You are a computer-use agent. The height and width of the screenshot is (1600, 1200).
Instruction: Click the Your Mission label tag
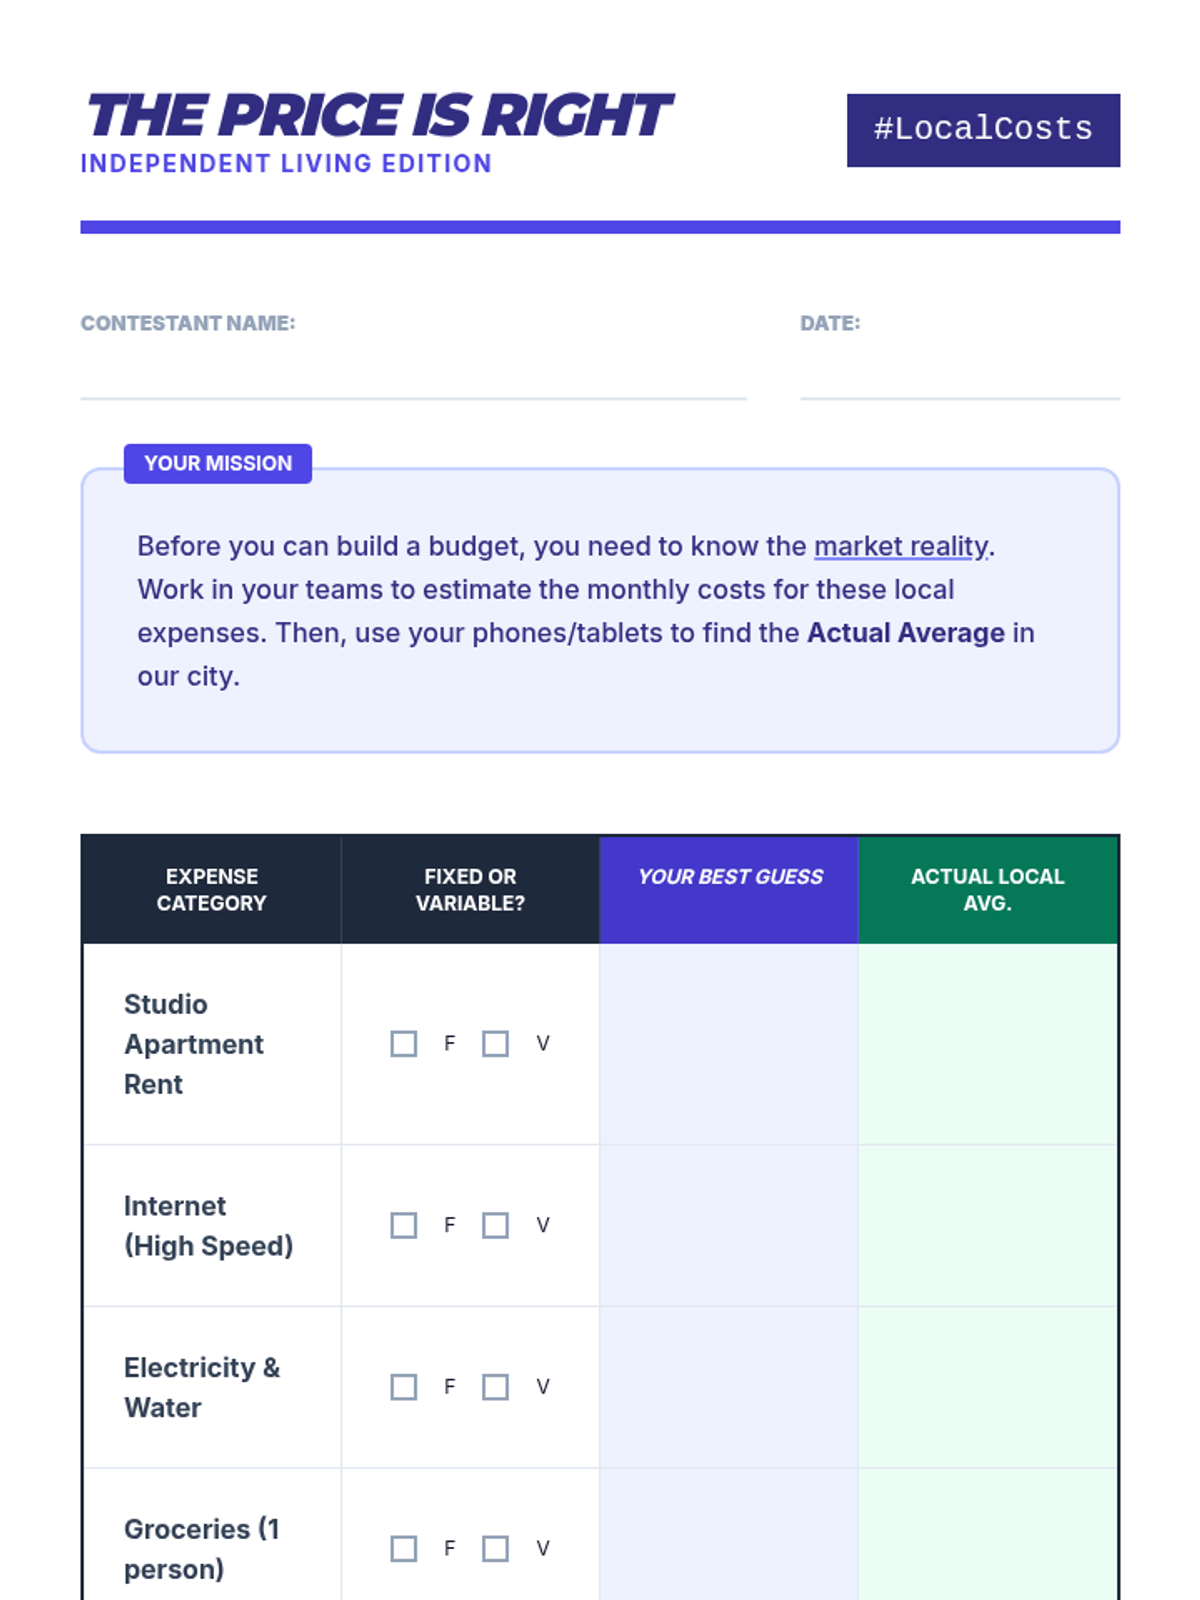pyautogui.click(x=218, y=464)
